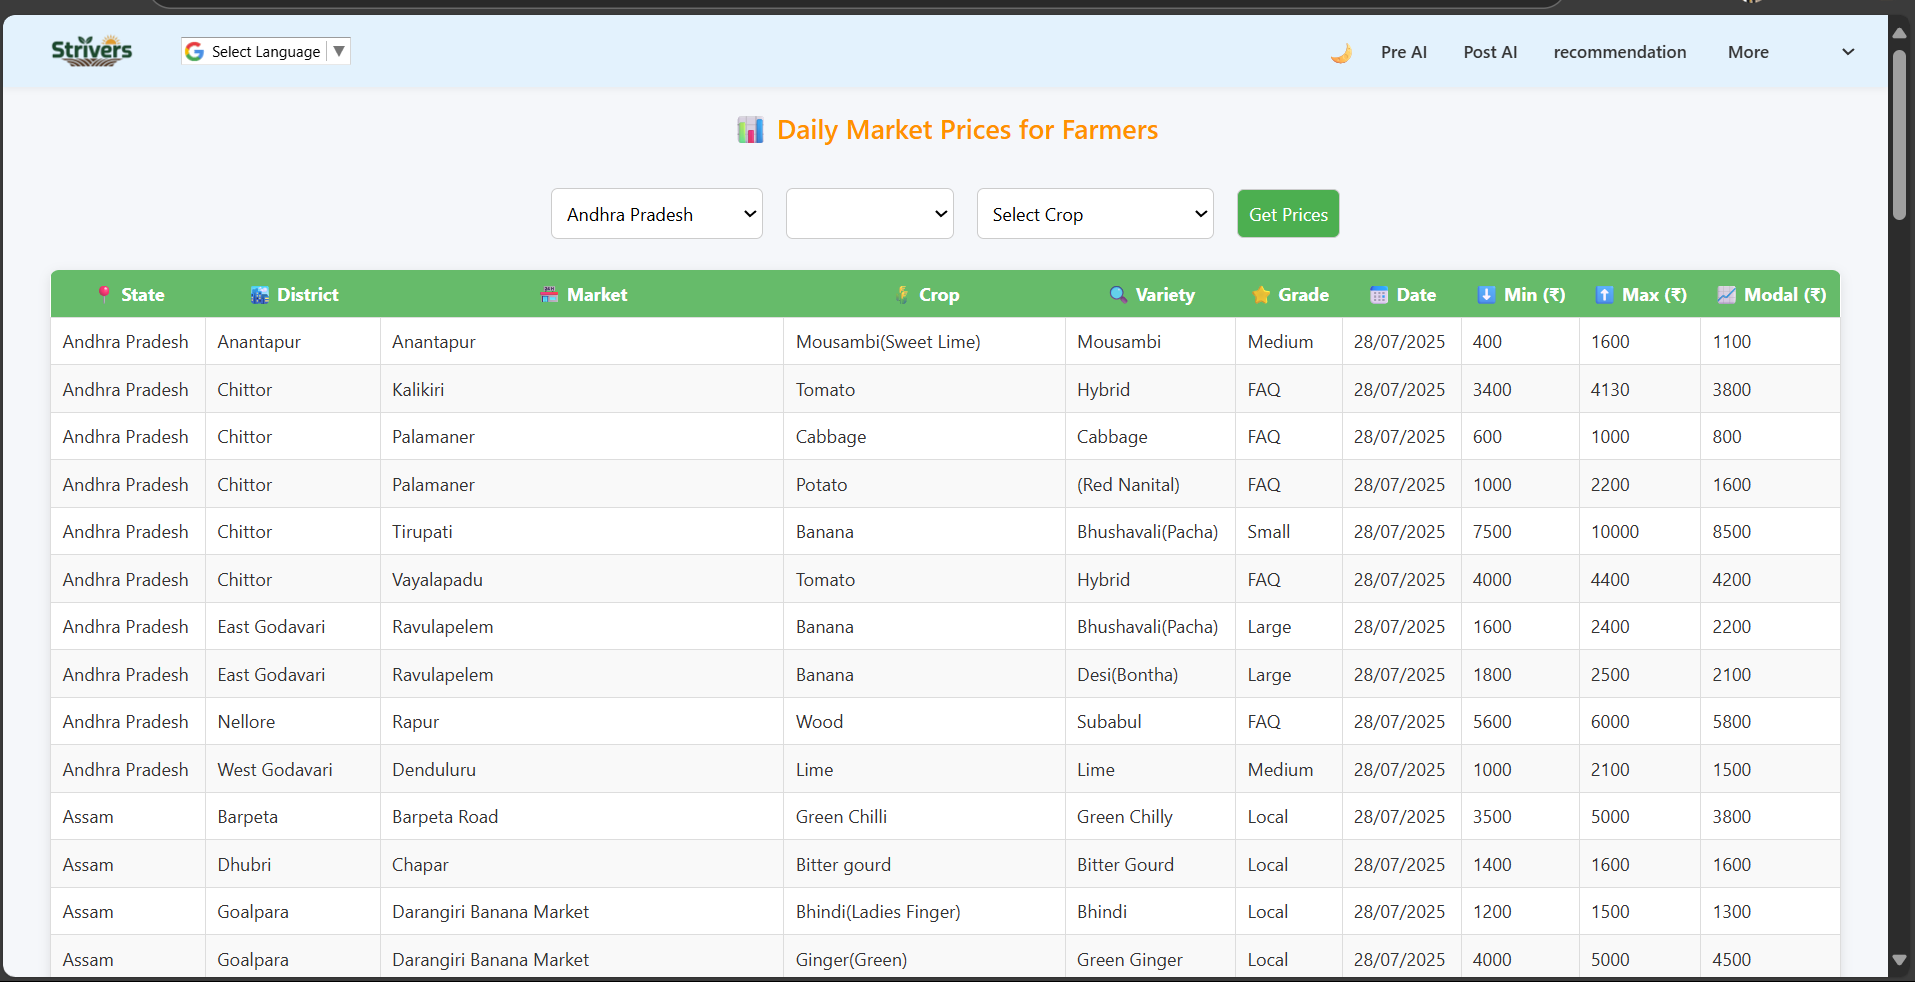The width and height of the screenshot is (1915, 982).
Task: Select the recommendation menu item
Action: point(1620,52)
